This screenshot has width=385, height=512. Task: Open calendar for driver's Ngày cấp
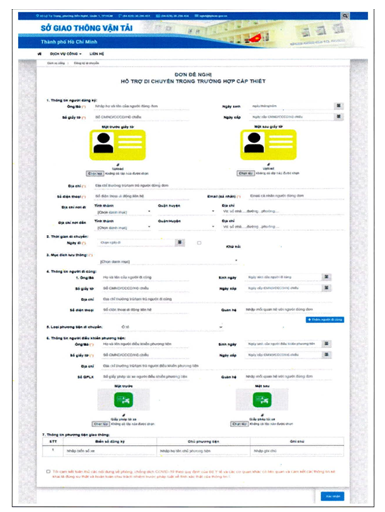coord(327,355)
